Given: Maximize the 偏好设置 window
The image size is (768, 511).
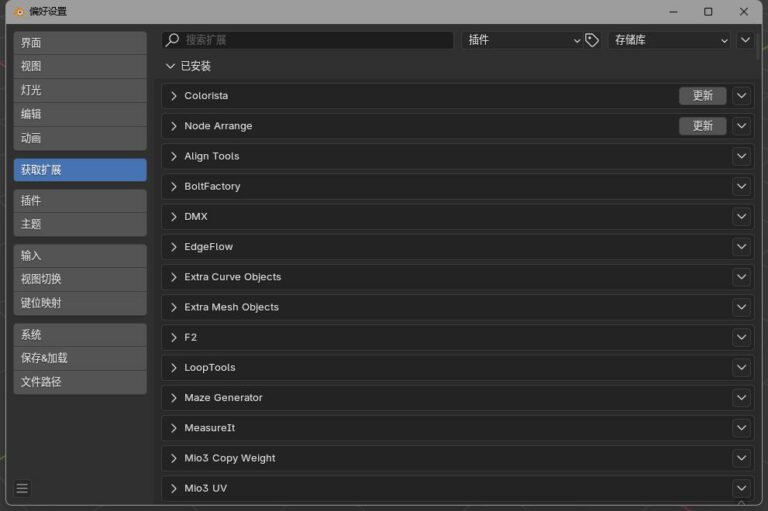Looking at the screenshot, I should pyautogui.click(x=708, y=12).
